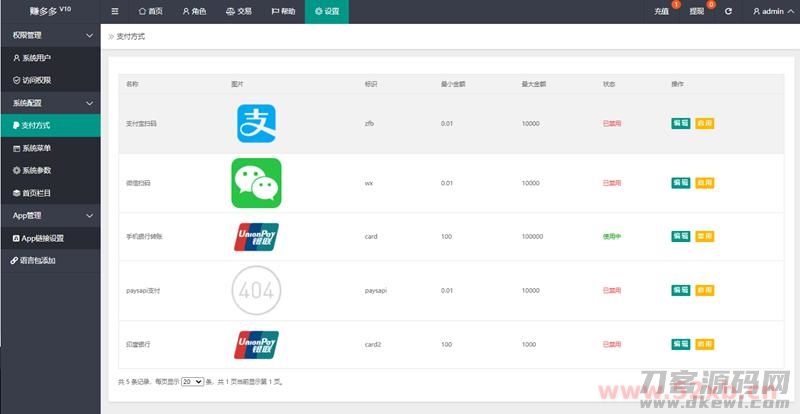The height and width of the screenshot is (414, 800).
Task: Collapse the App管理 sidebar section
Action: [x=51, y=215]
